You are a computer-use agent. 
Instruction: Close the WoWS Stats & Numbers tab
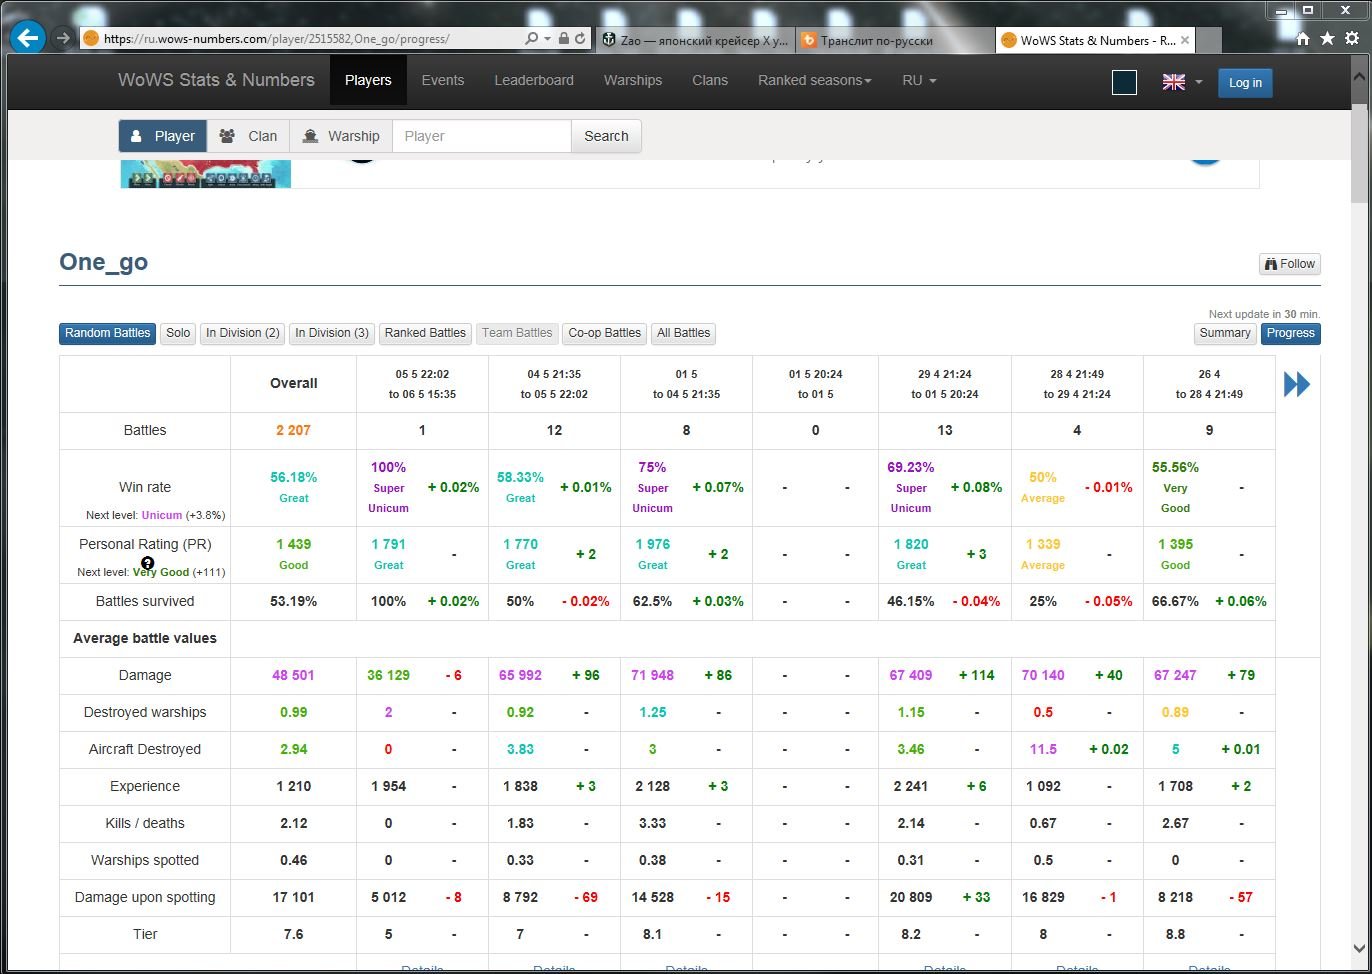pos(1185,40)
